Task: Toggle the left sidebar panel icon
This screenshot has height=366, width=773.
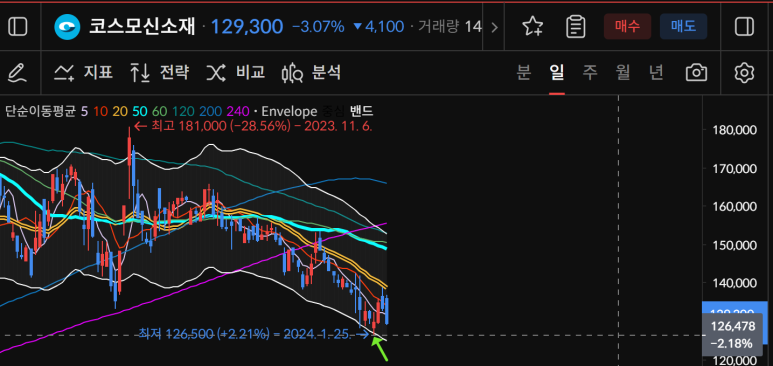Action: pos(18,27)
